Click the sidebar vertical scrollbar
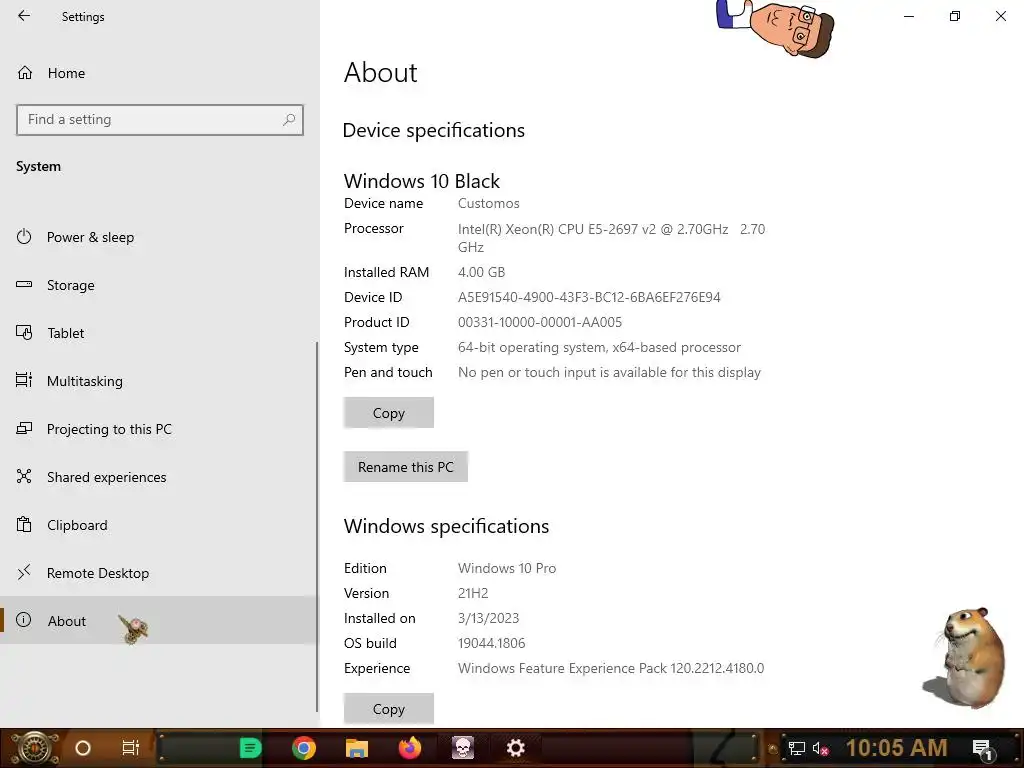The width and height of the screenshot is (1024, 768). 317,526
